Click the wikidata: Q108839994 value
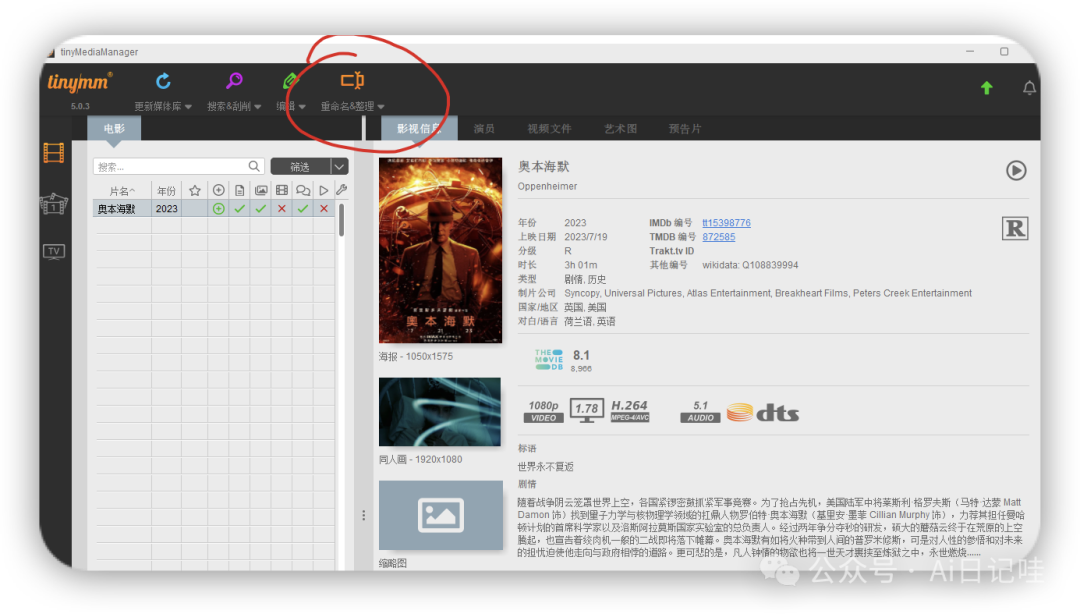 tap(750, 265)
